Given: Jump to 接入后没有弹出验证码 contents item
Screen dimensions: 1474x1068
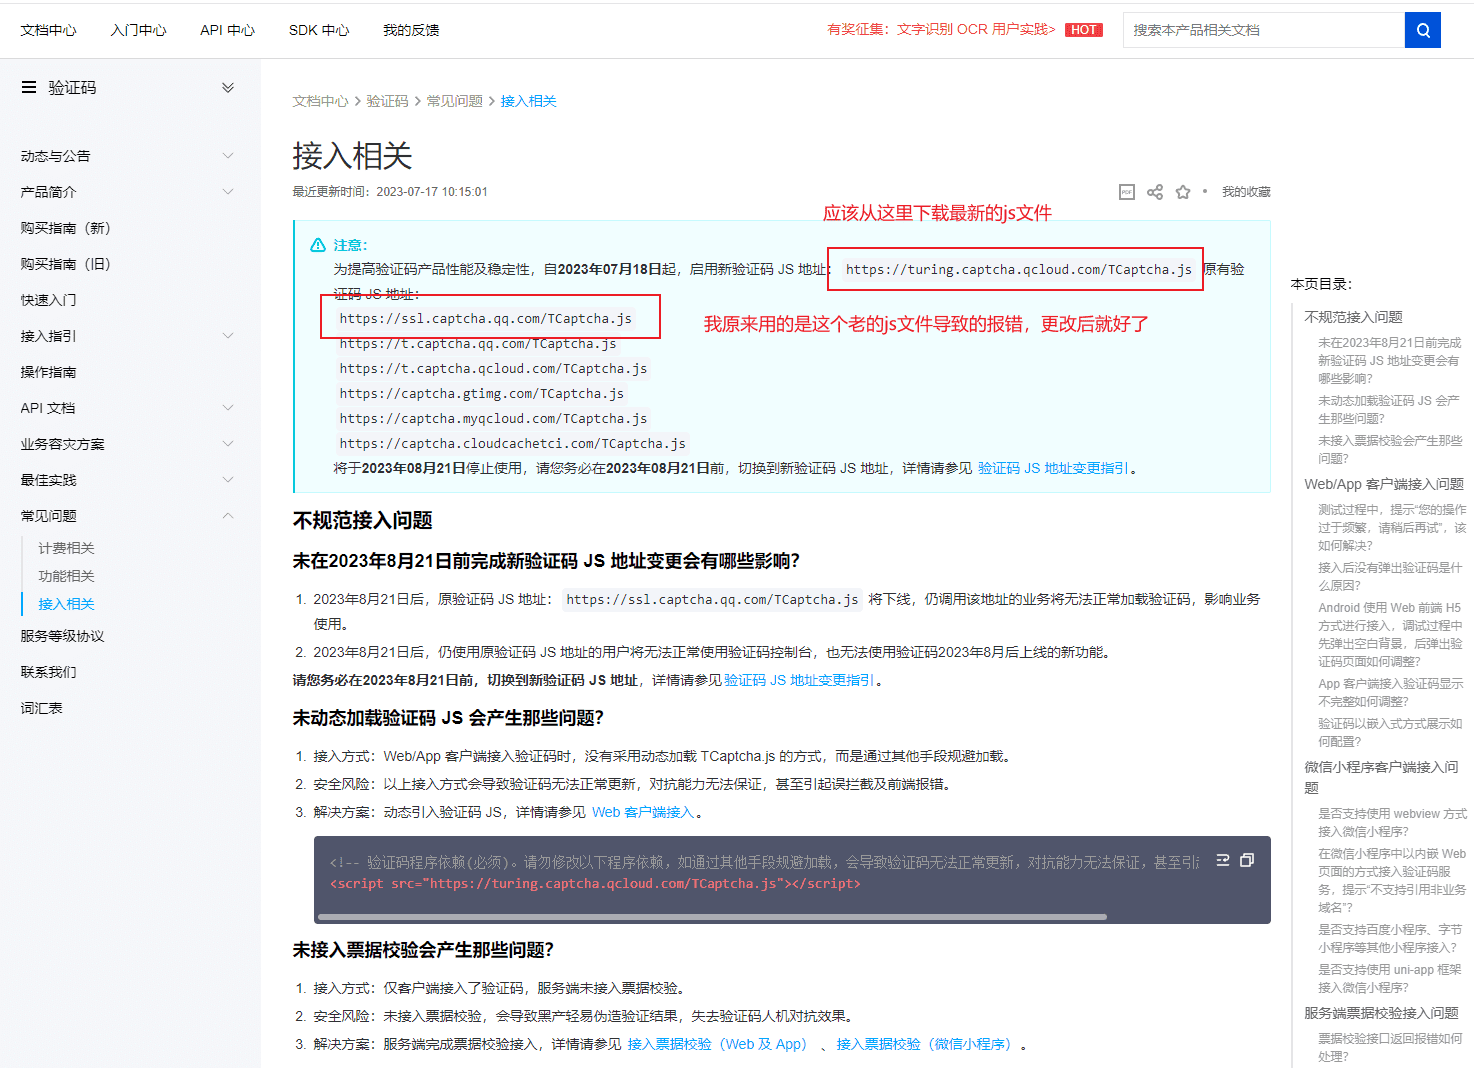Looking at the screenshot, I should point(1390,576).
